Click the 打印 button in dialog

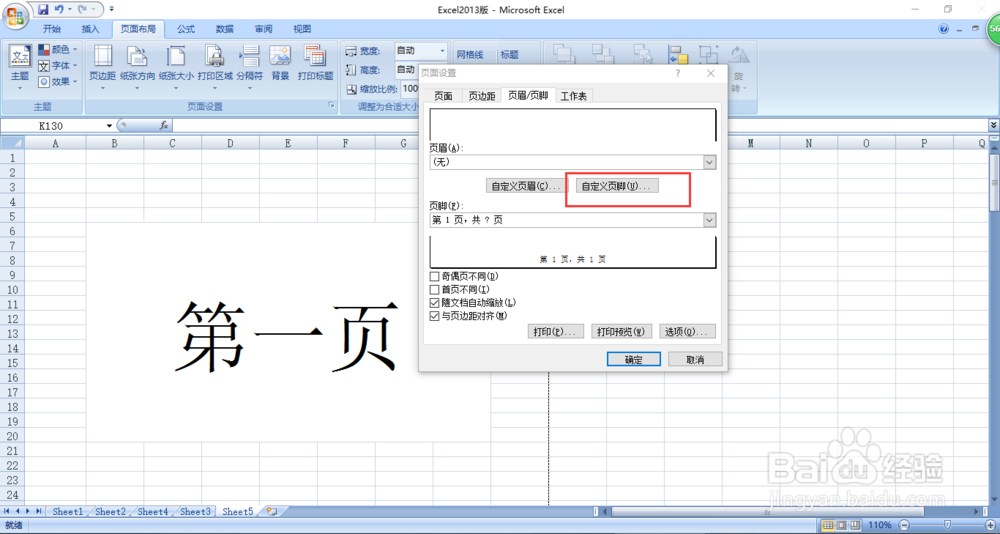tap(555, 332)
